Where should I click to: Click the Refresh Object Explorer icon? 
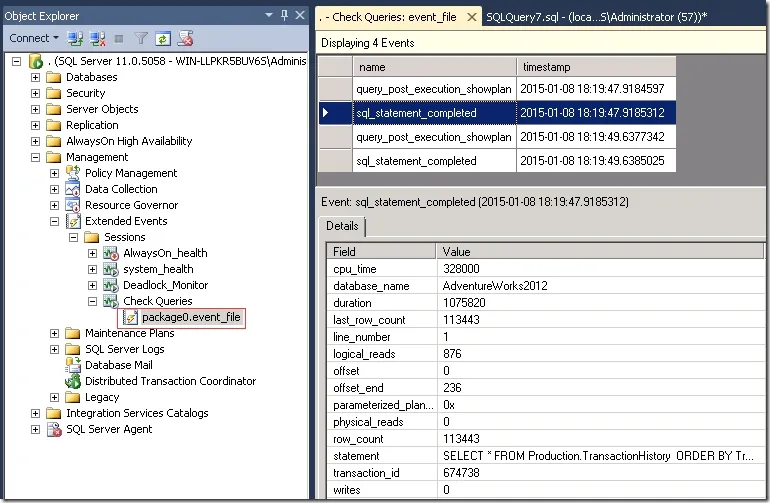(x=163, y=38)
